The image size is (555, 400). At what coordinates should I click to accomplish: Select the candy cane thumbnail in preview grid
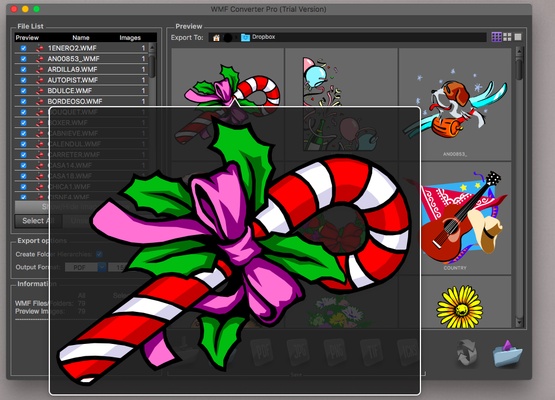[228, 104]
